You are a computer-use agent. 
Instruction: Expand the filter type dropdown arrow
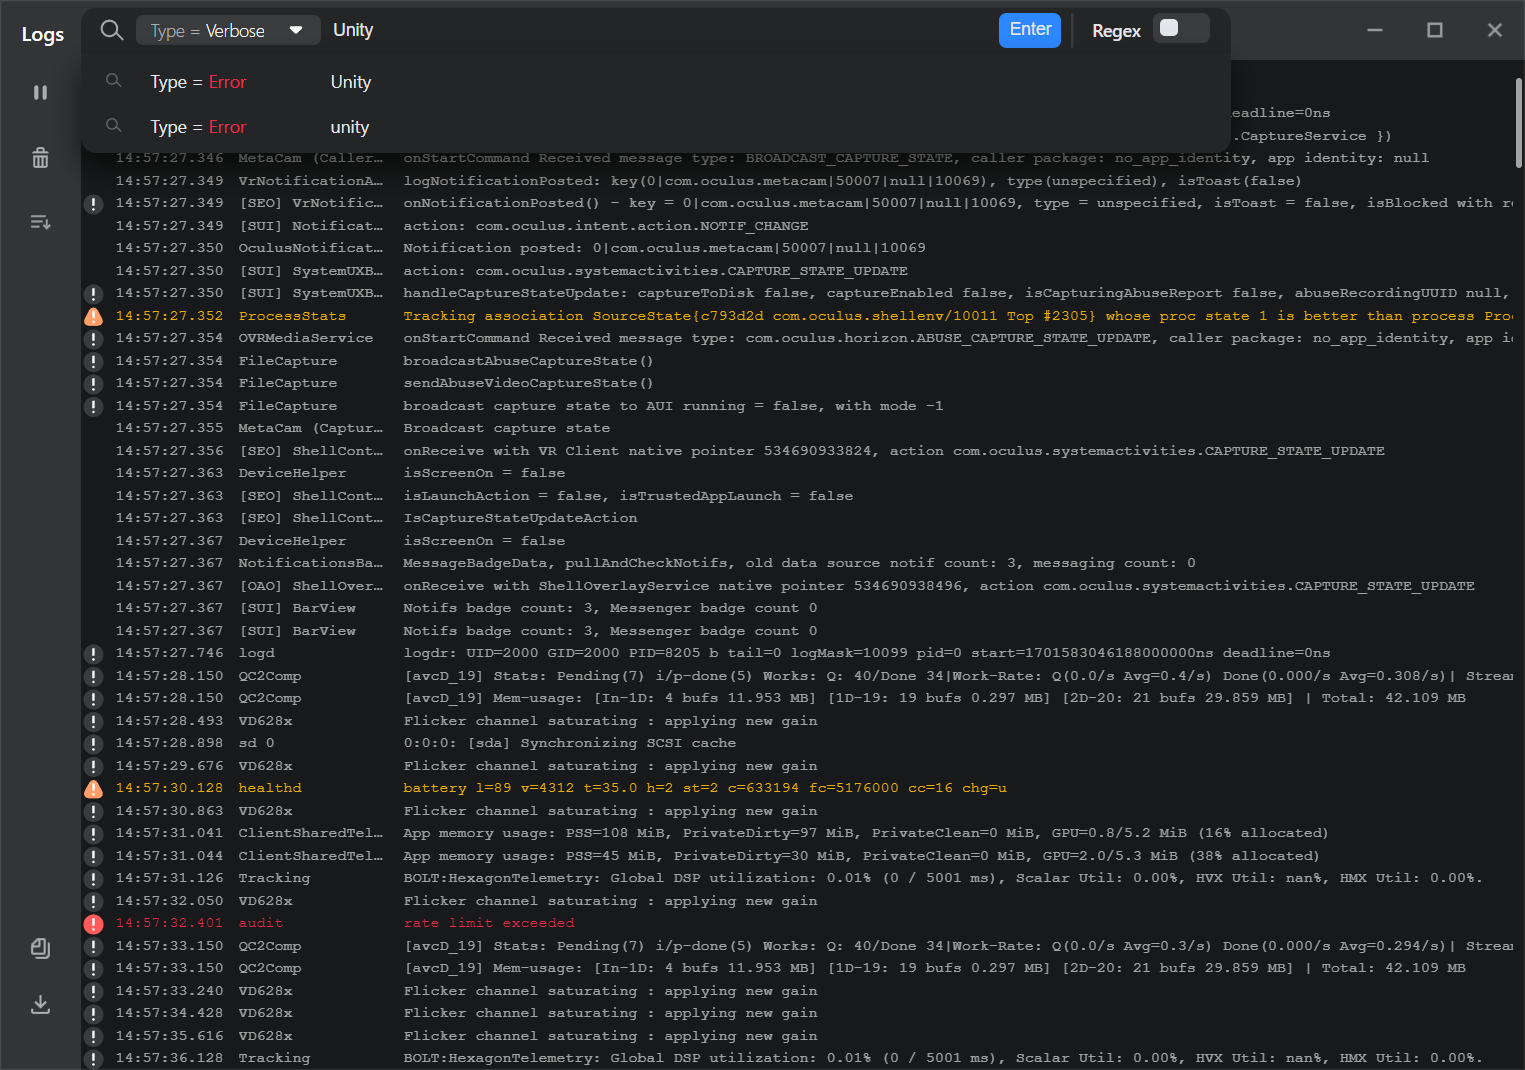tap(296, 30)
